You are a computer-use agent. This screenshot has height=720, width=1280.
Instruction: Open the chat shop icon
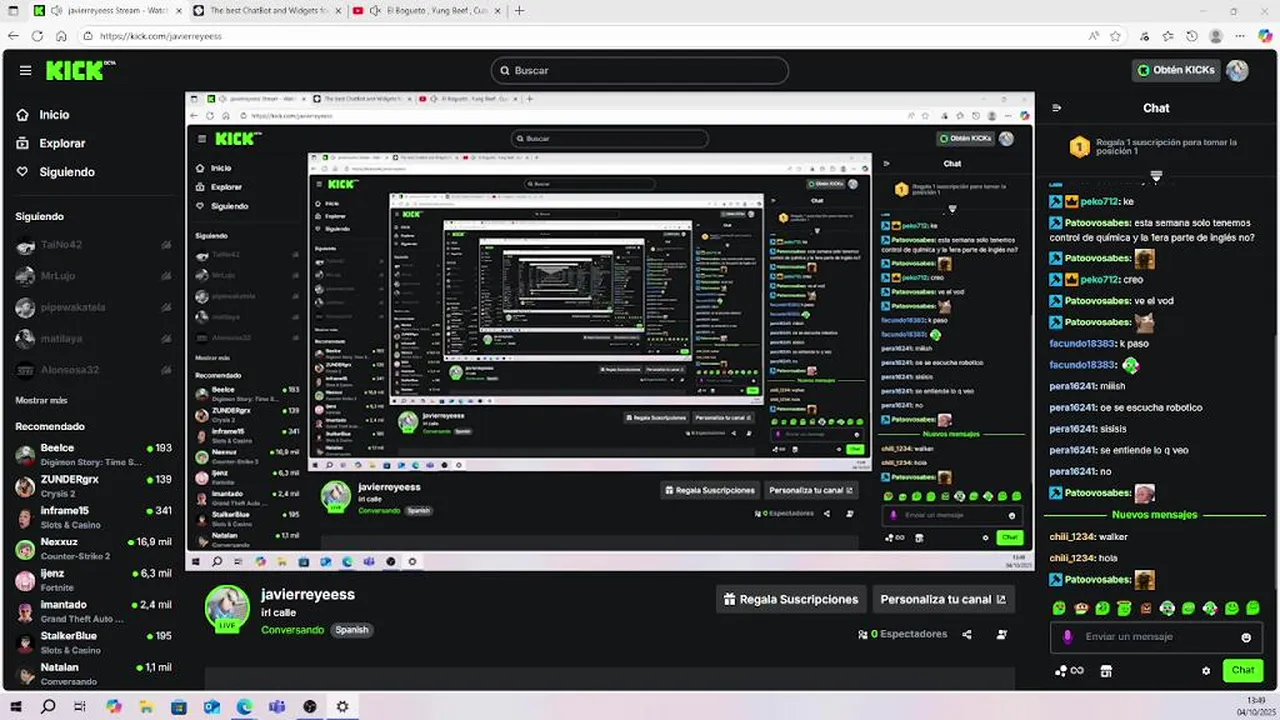1106,671
